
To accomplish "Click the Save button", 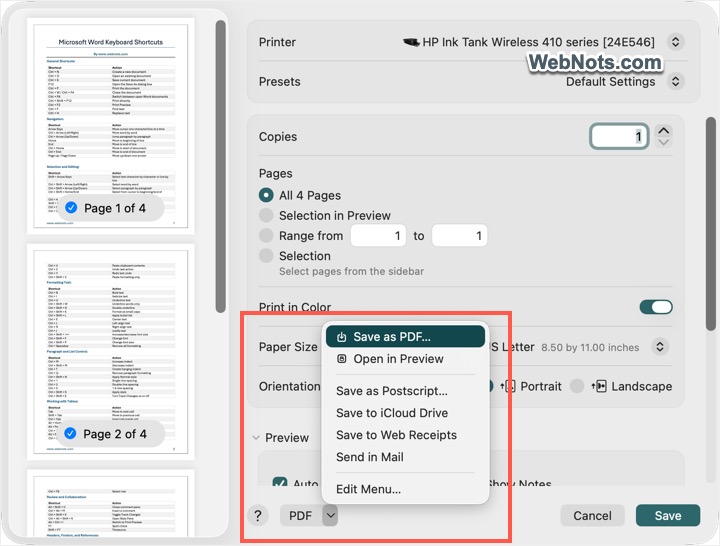I will click(x=668, y=516).
